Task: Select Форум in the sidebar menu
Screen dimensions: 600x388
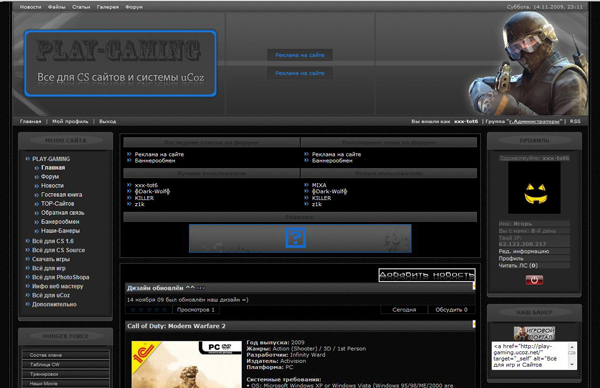Action: (50, 177)
